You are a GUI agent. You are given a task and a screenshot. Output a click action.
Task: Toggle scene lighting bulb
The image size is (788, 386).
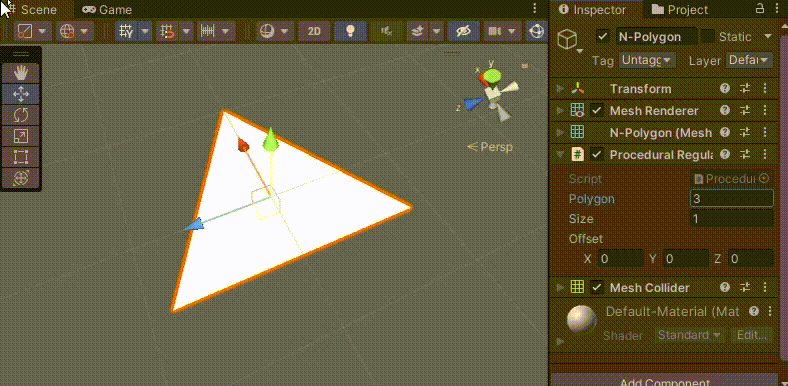[351, 31]
